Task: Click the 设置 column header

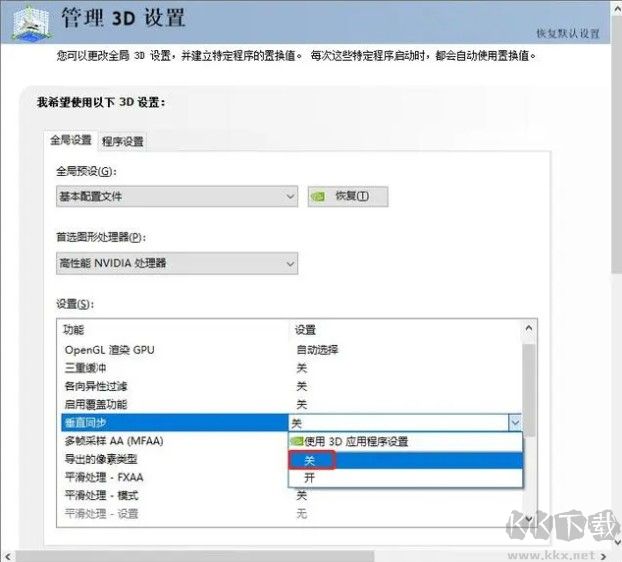Action: [305, 330]
